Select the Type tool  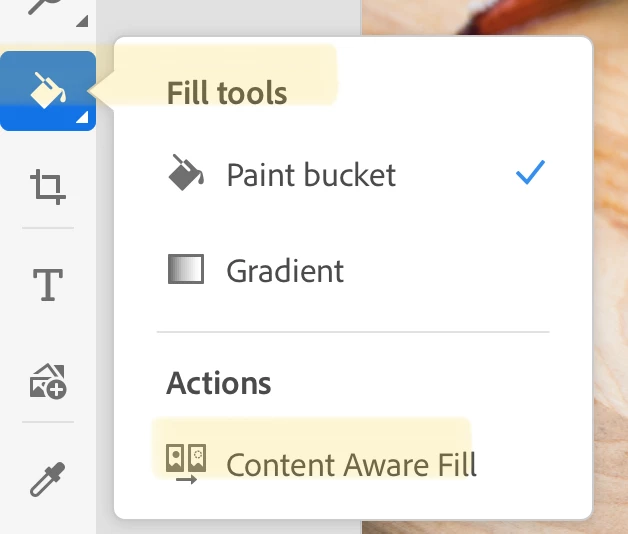[x=48, y=284]
